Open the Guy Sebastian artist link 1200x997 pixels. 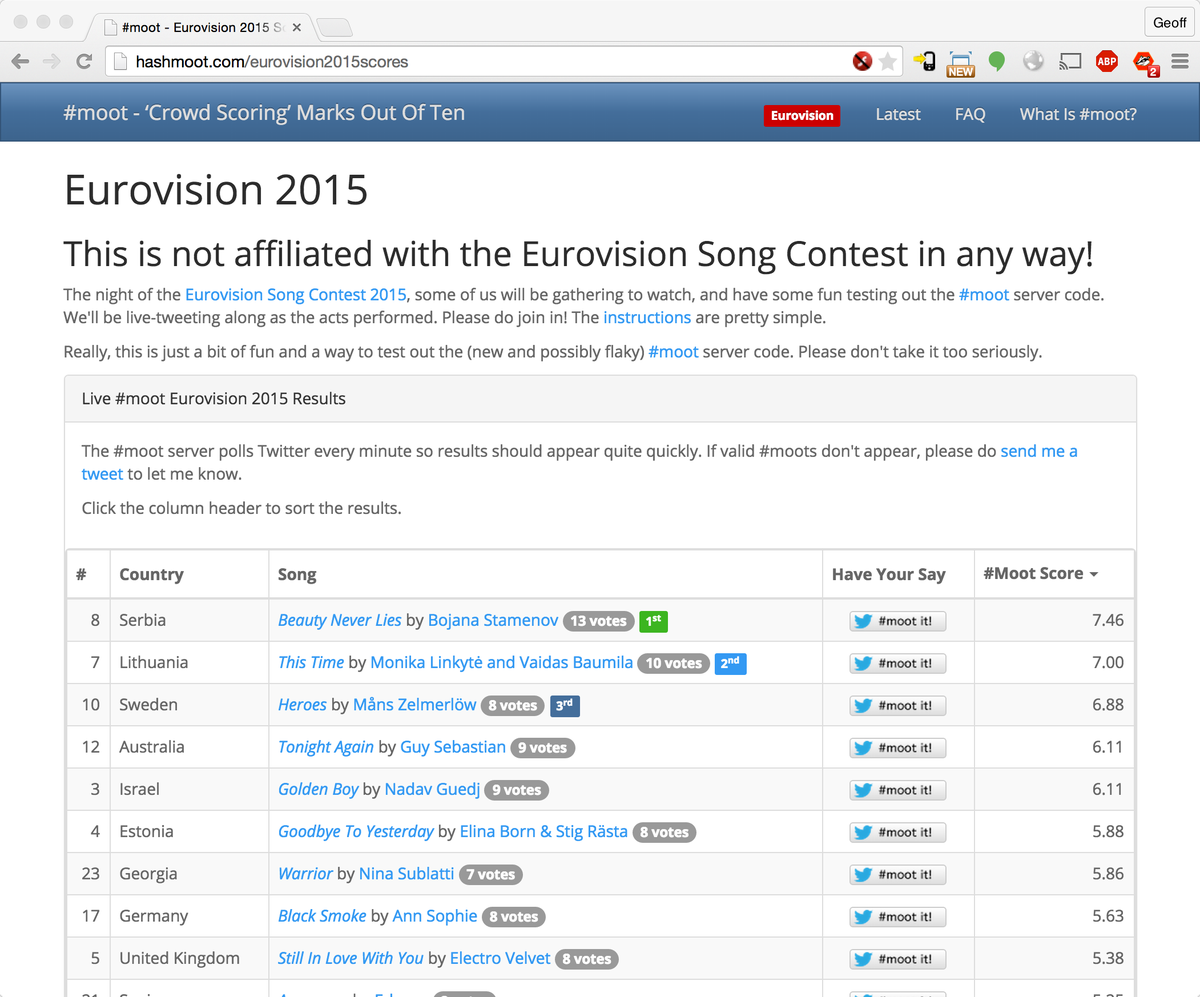point(453,746)
